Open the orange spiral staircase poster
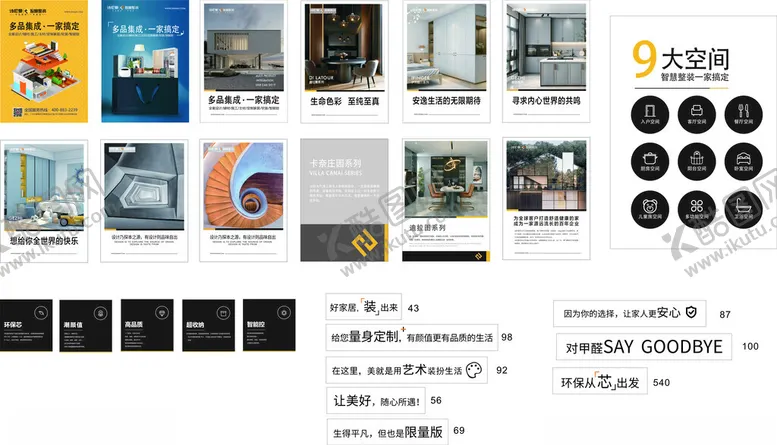This screenshot has width=777, height=445. click(x=243, y=200)
